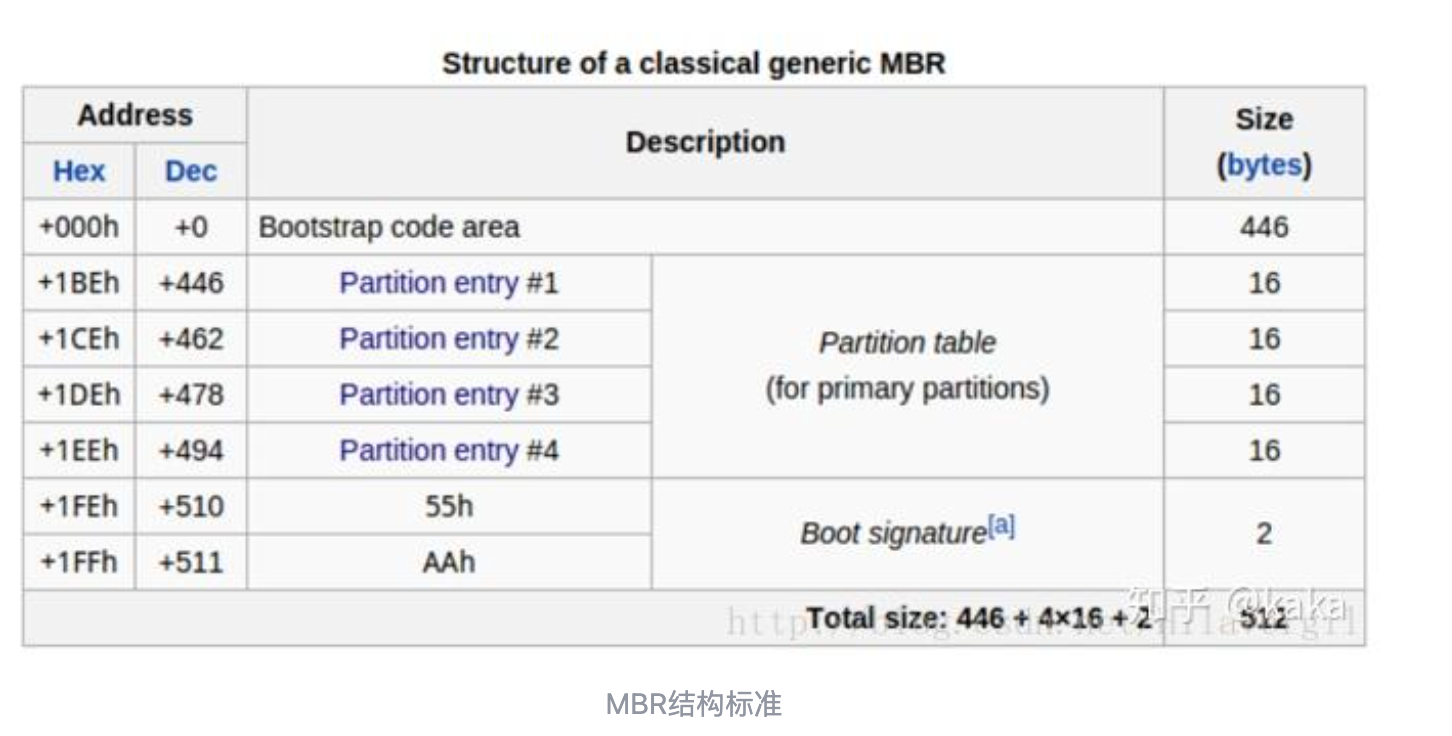Click the Address column header
The width and height of the screenshot is (1452, 736).
135,115
